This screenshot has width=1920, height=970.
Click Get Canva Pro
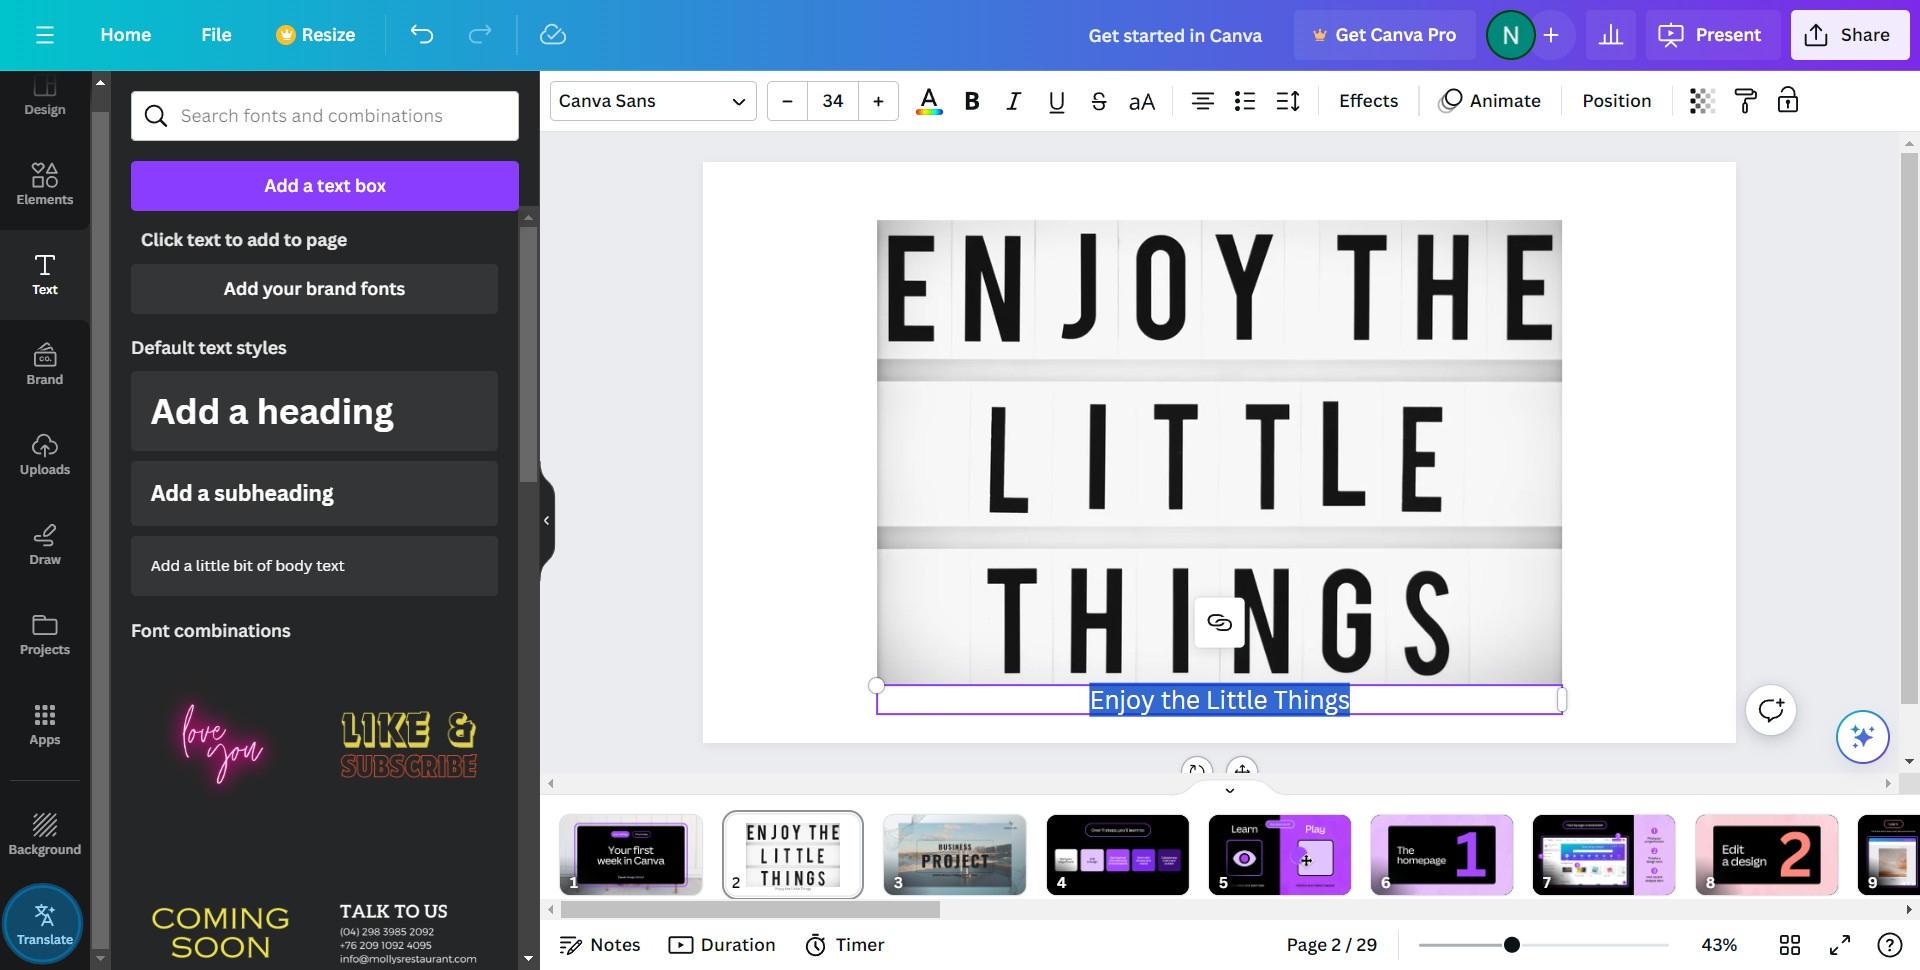coord(1384,35)
